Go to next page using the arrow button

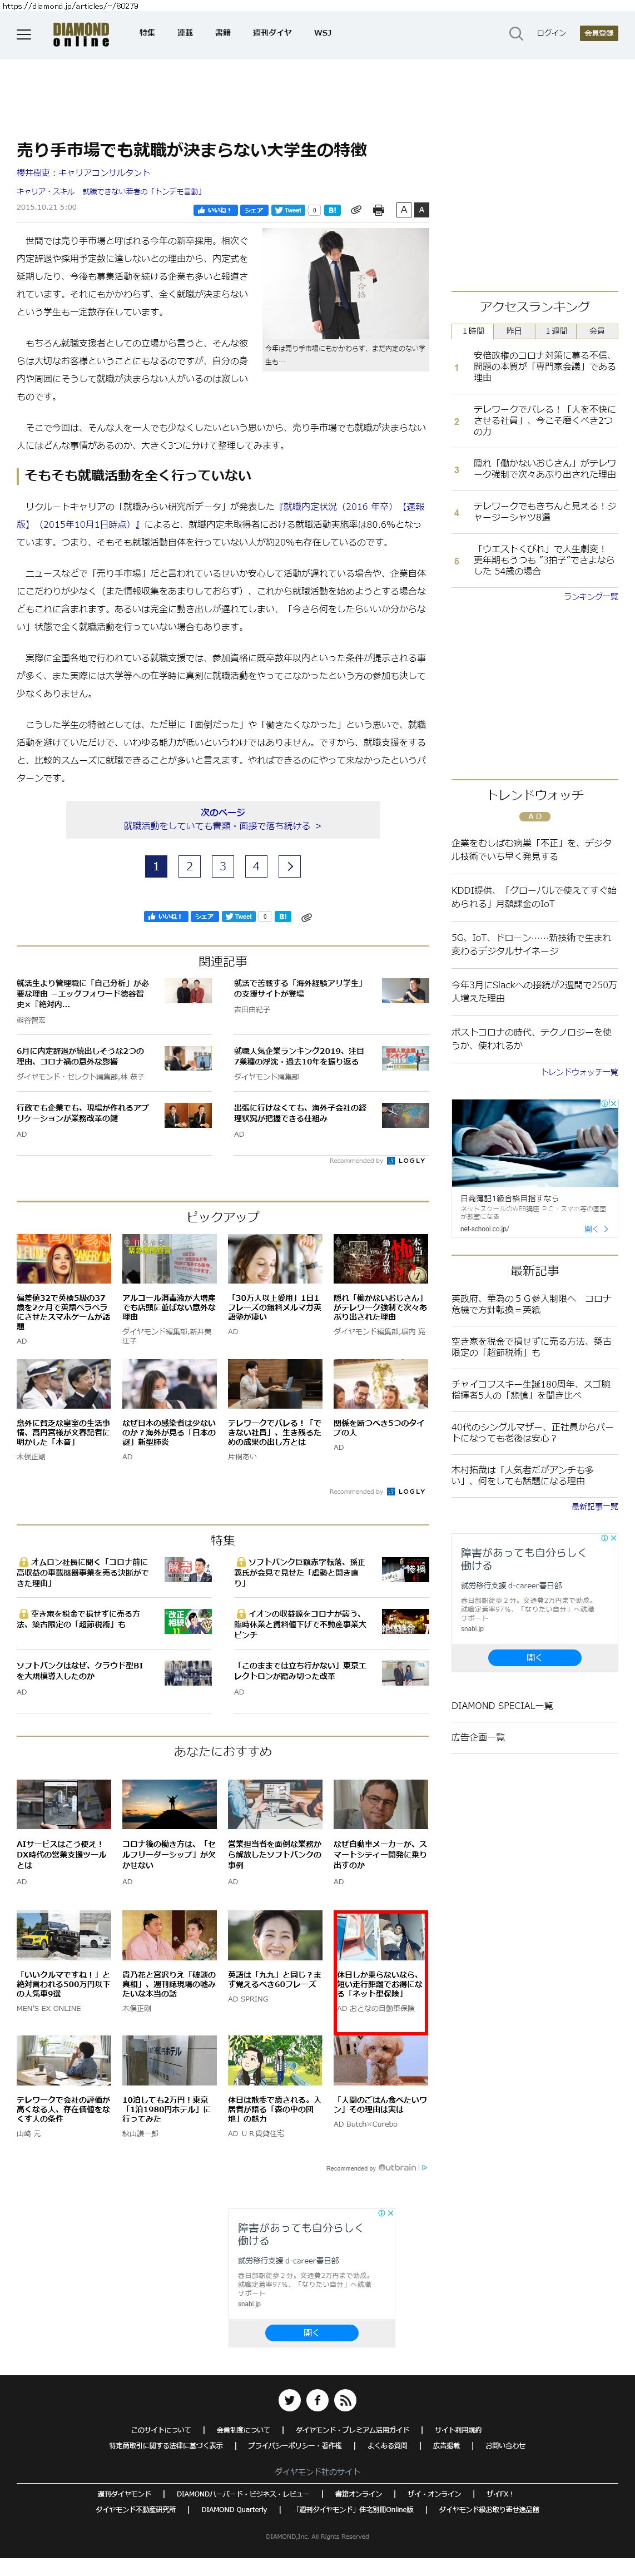pyautogui.click(x=290, y=866)
